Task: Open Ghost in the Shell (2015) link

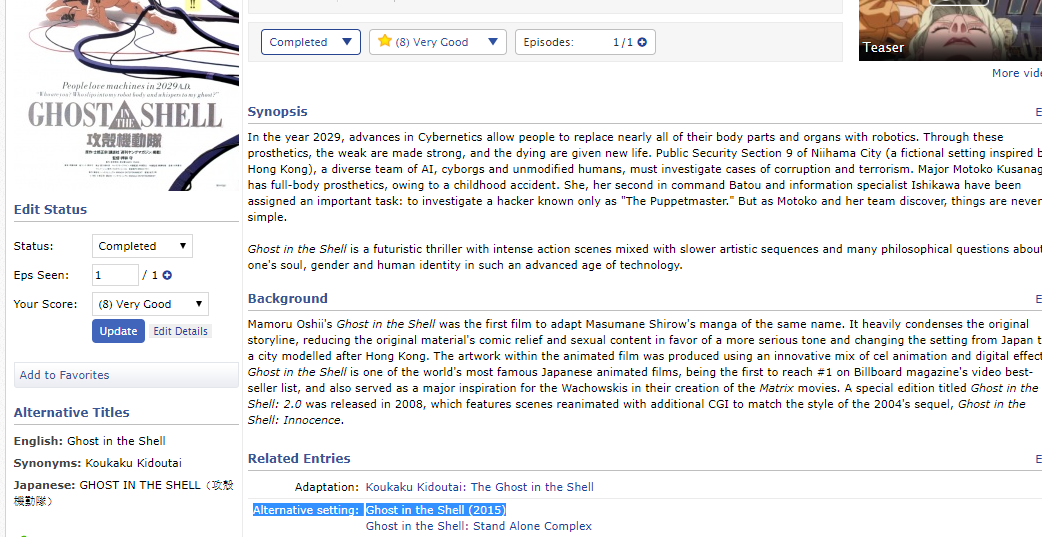Action: coord(436,510)
